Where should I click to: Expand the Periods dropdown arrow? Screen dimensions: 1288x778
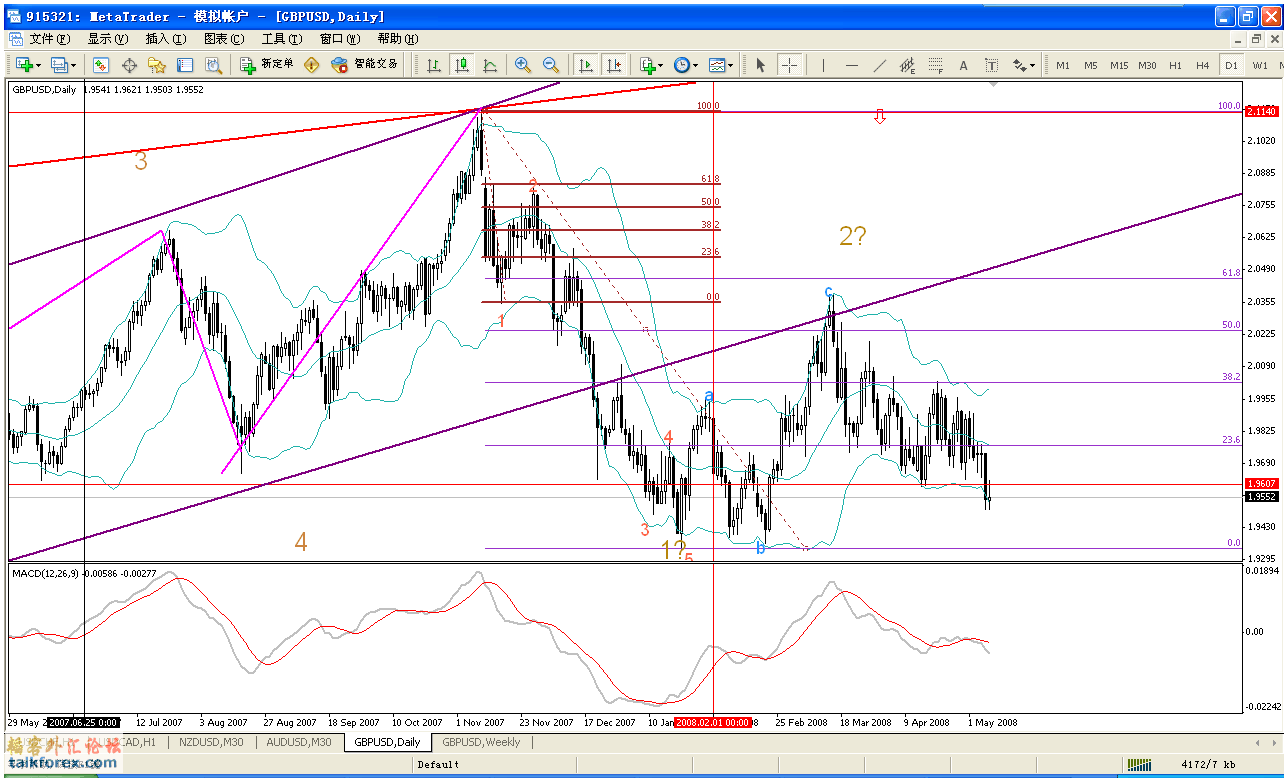(697, 66)
